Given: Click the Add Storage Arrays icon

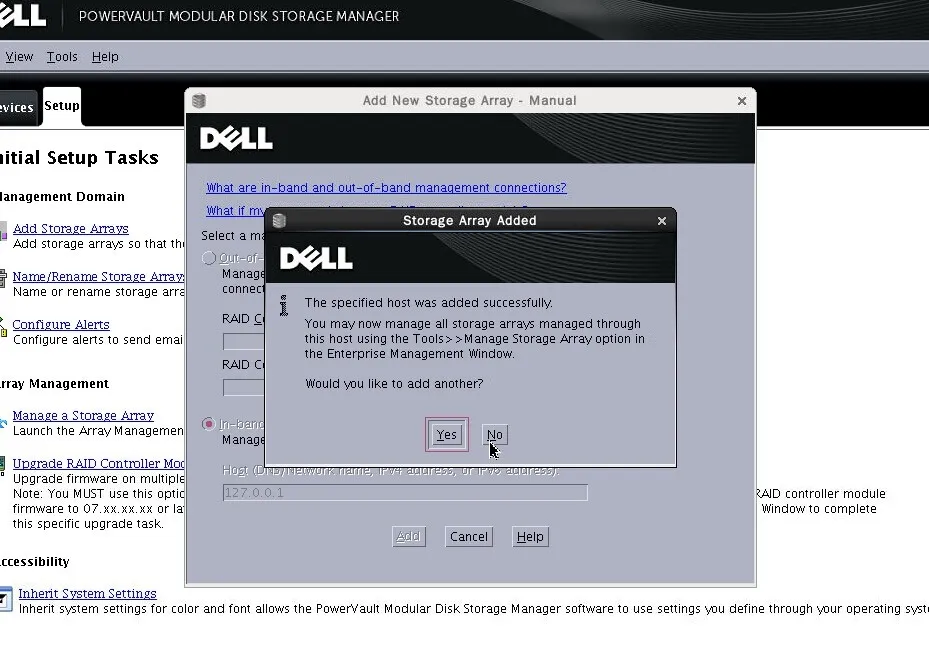Looking at the screenshot, I should pos(4,231).
